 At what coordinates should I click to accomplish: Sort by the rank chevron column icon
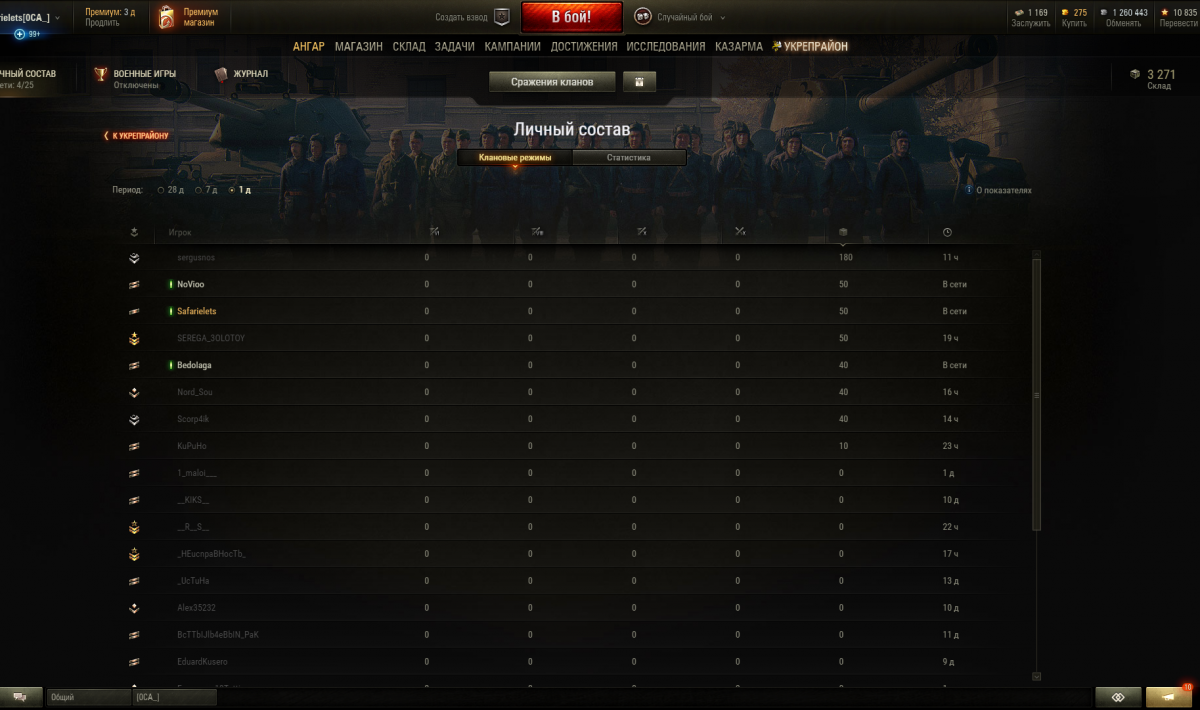(134, 233)
